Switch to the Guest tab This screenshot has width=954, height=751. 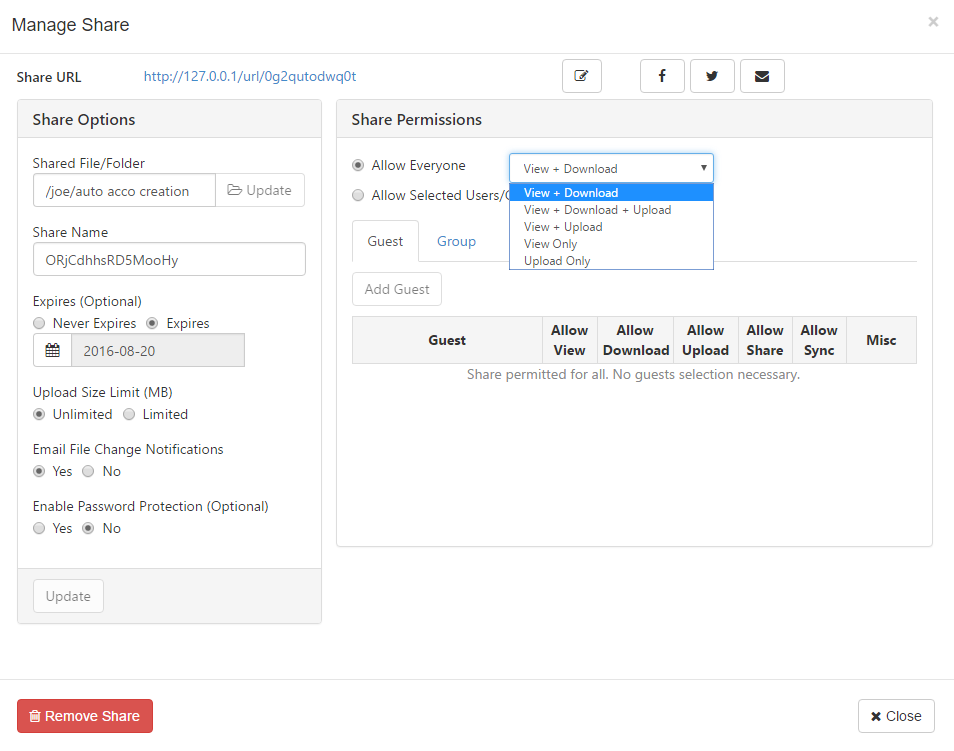point(385,242)
